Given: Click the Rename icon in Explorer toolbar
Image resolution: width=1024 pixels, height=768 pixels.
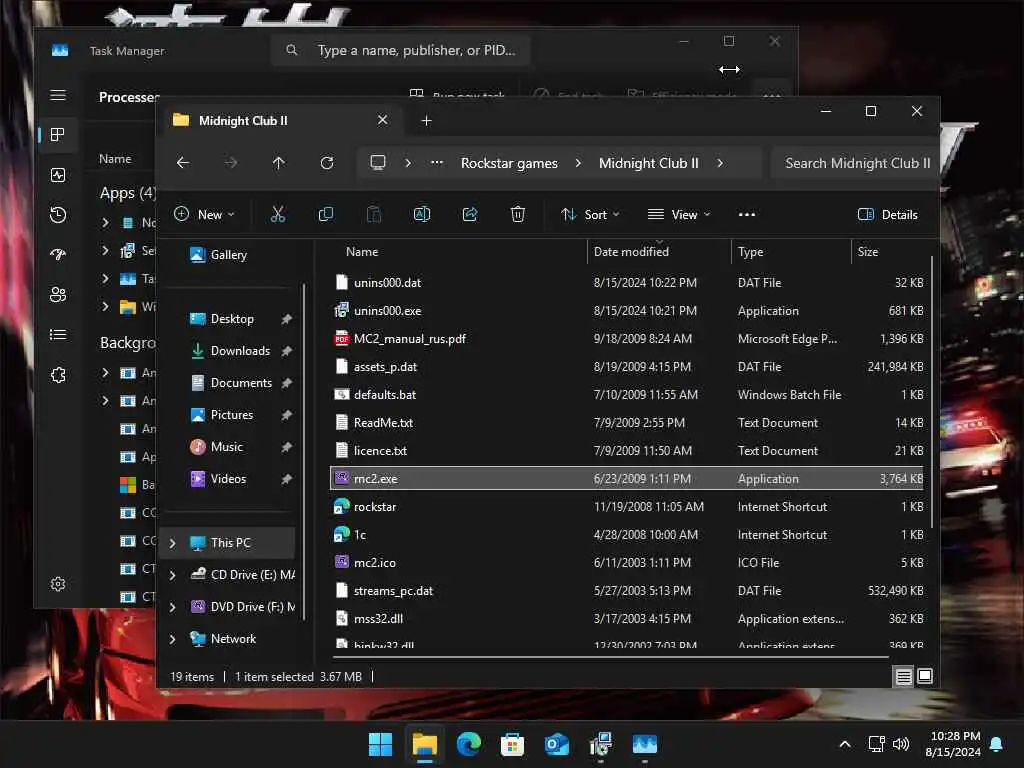Looking at the screenshot, I should (x=422, y=214).
